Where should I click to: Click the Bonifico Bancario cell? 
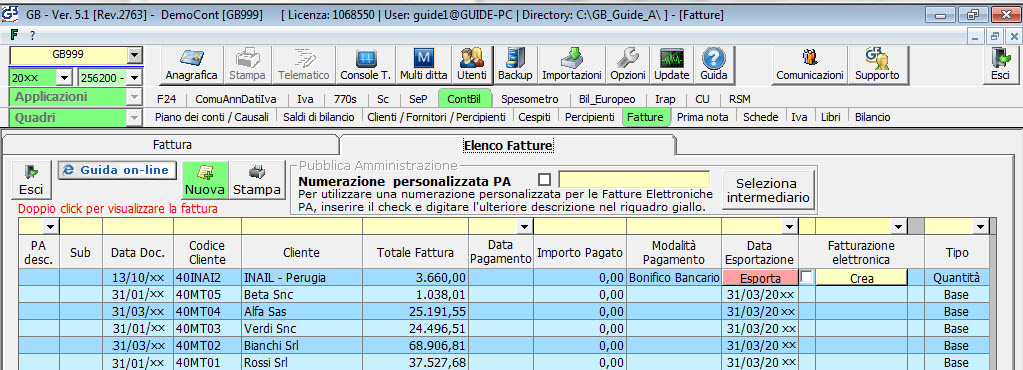(673, 277)
